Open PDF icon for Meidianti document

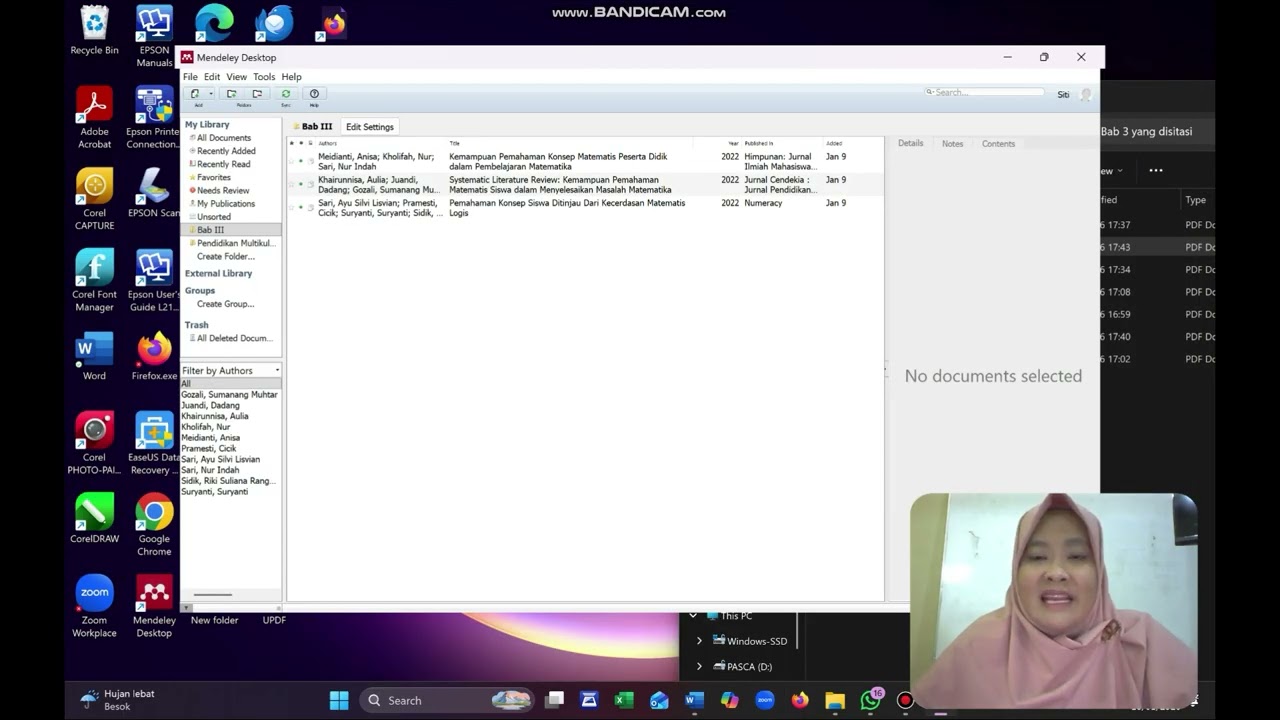311,160
